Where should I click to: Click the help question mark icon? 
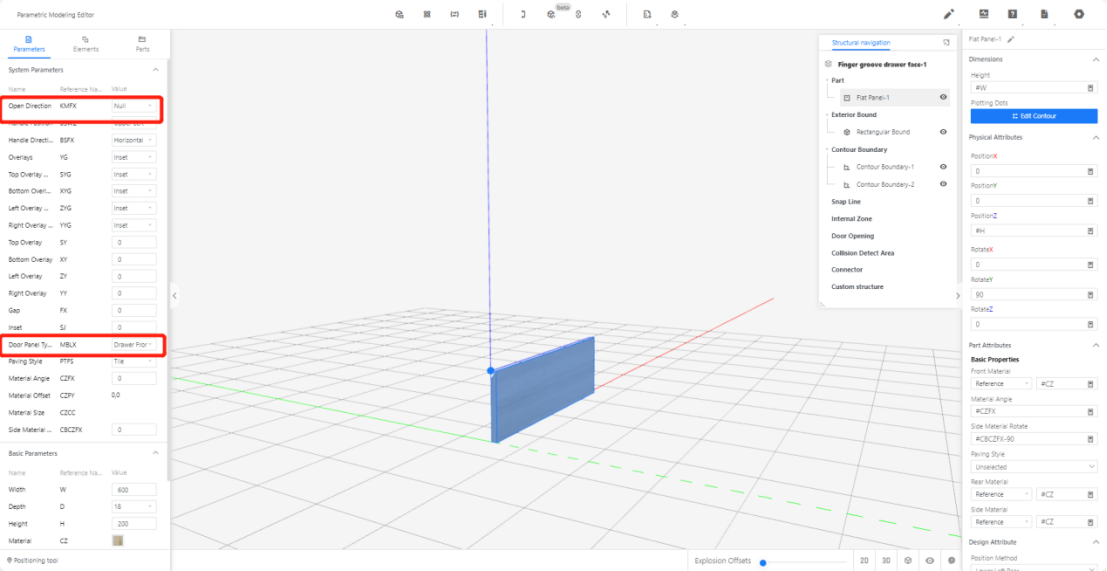[1013, 14]
